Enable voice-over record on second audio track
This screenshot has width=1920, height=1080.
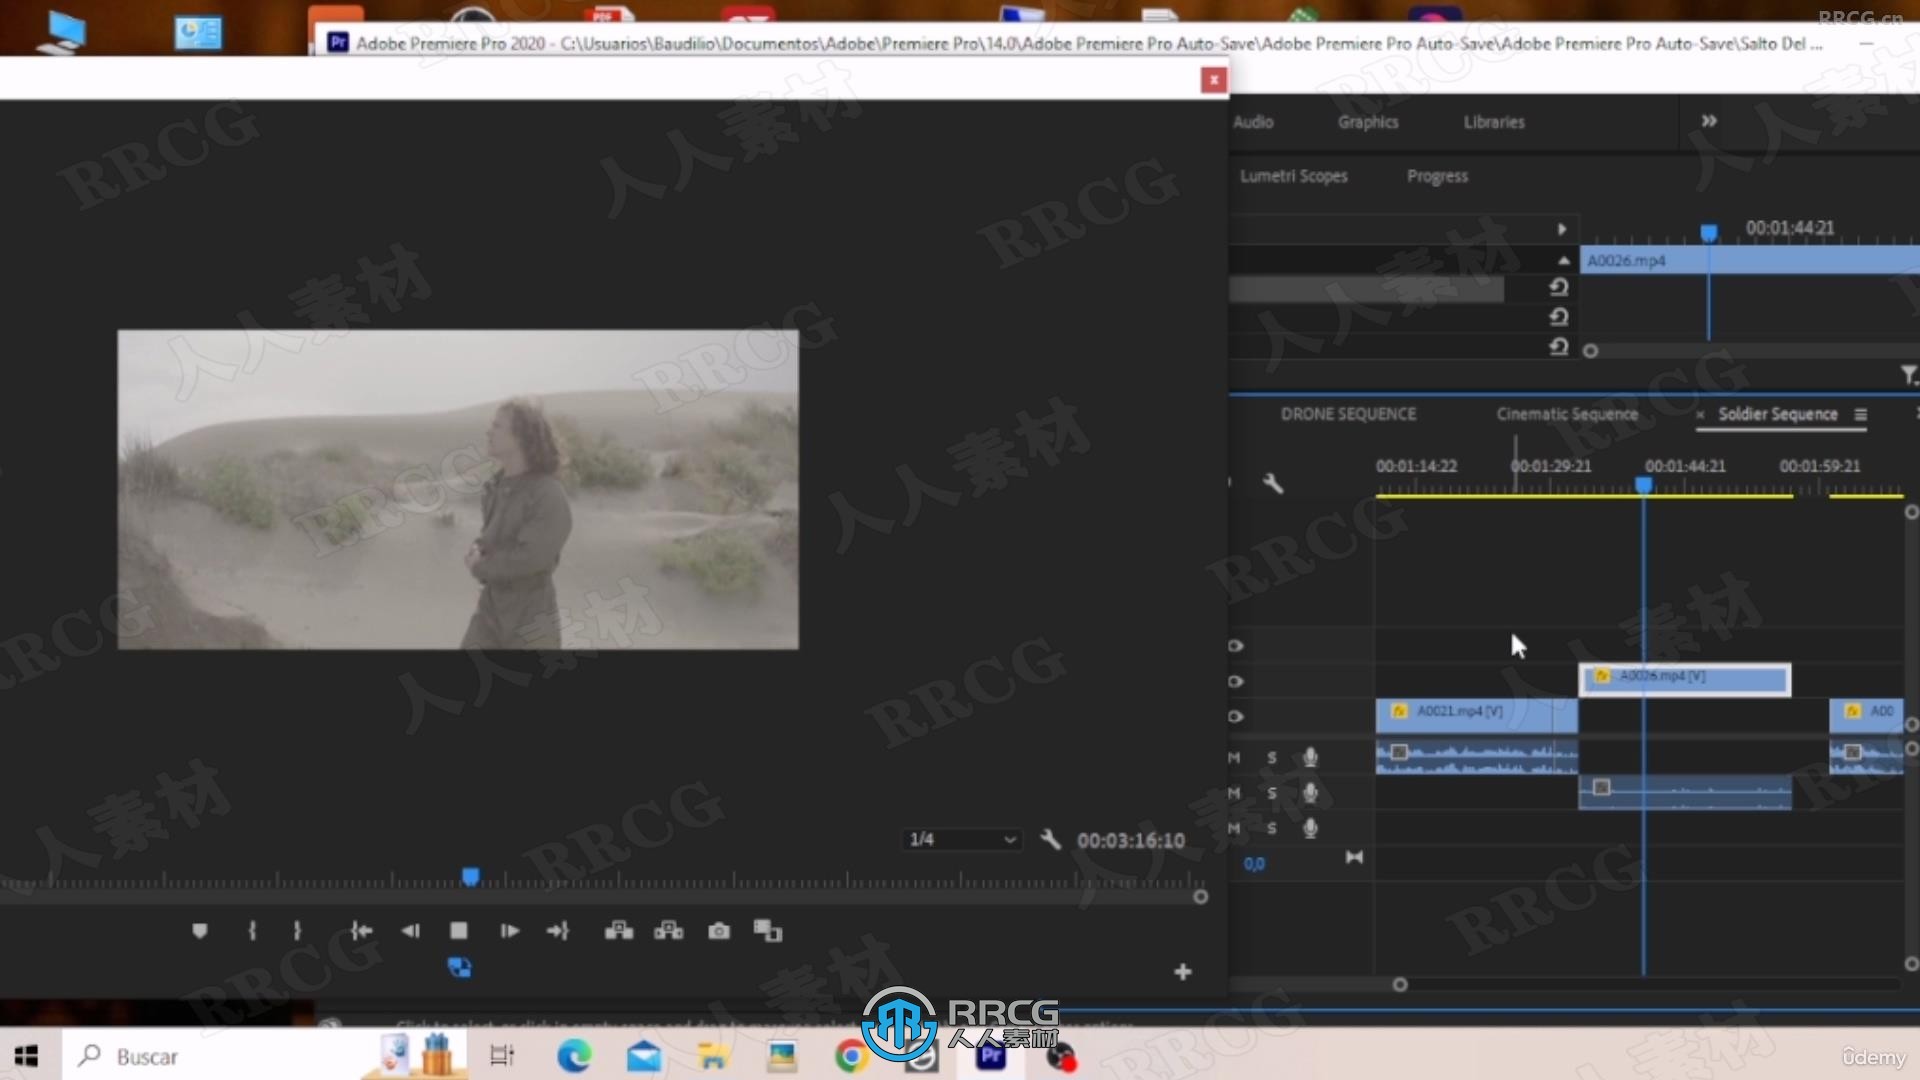[x=1310, y=793]
